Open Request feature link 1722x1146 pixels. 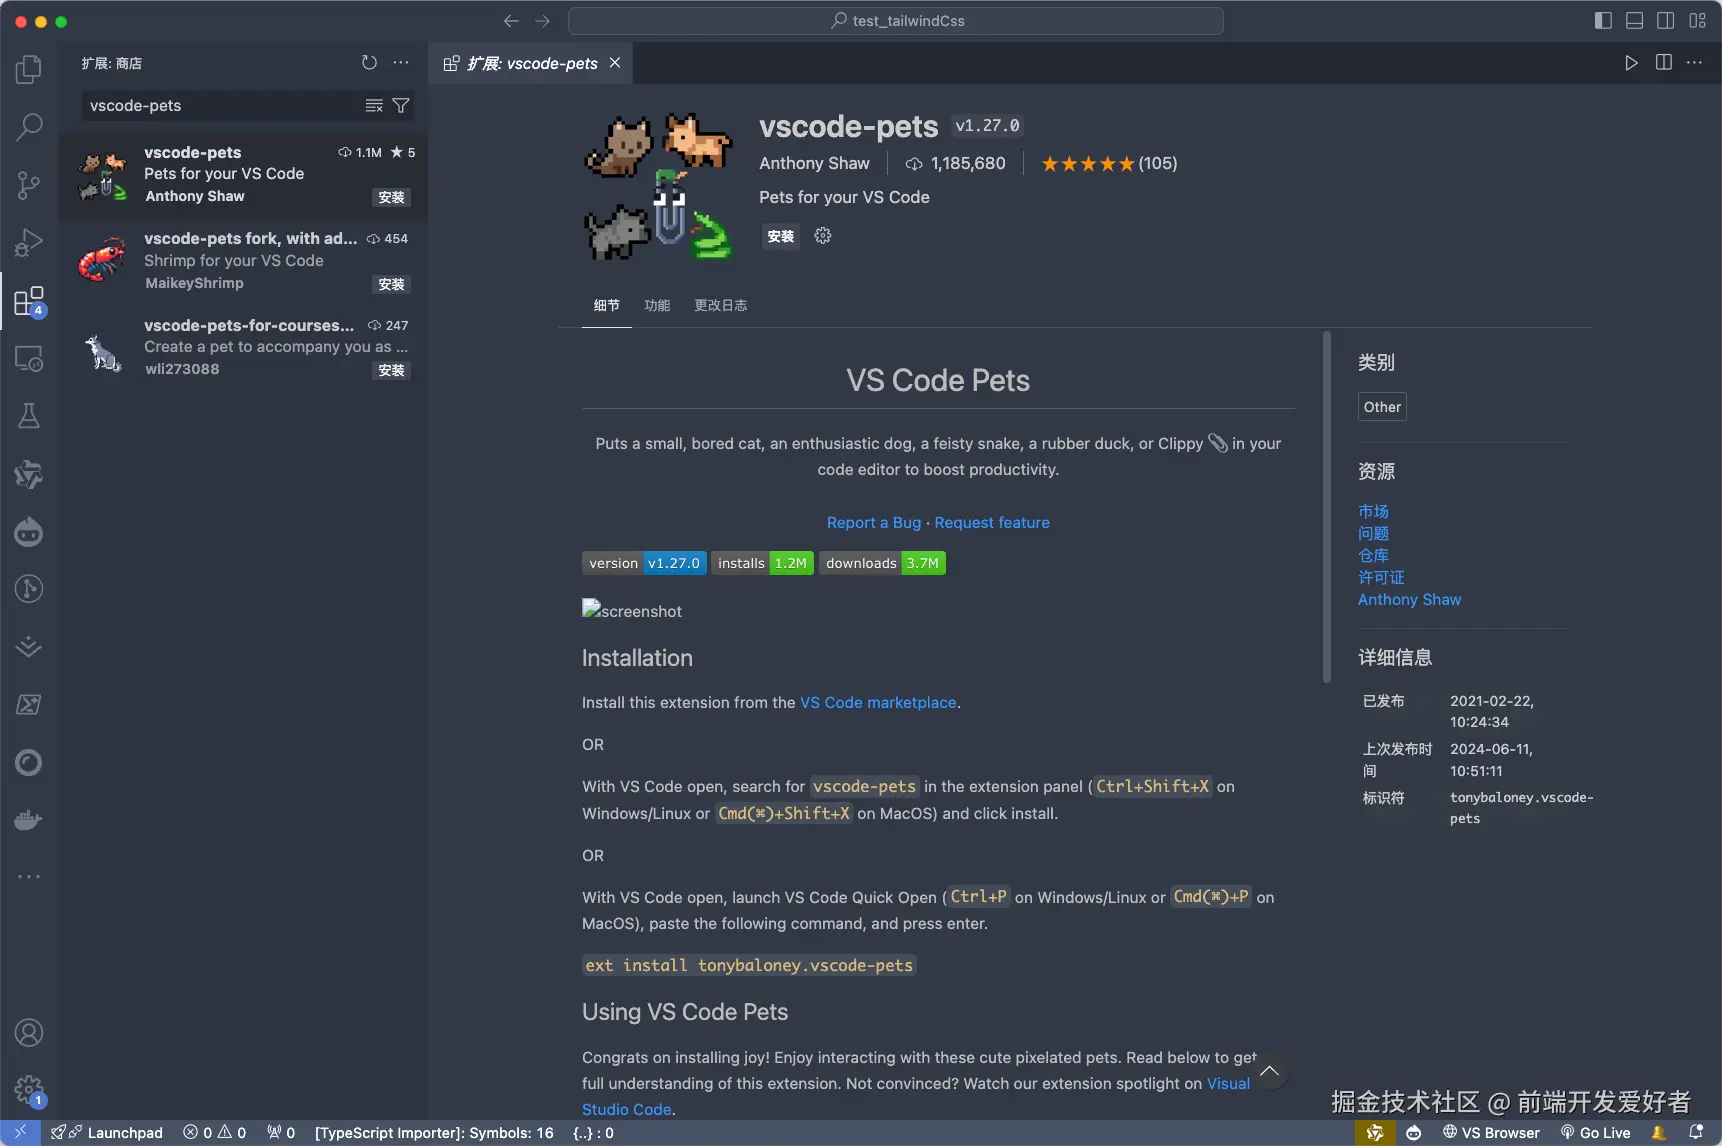click(992, 523)
